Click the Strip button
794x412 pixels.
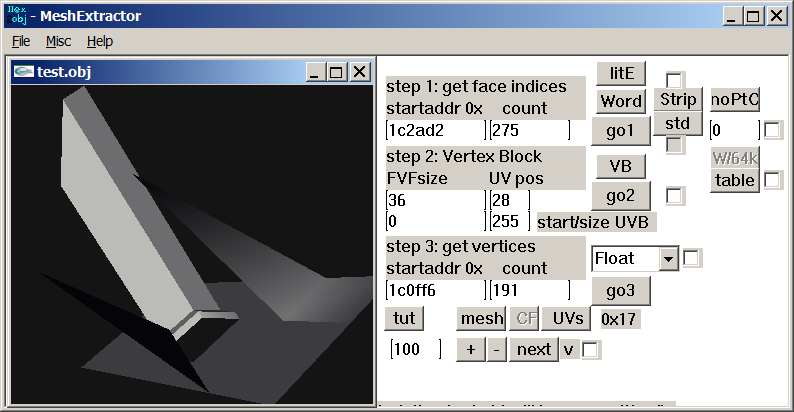(x=678, y=99)
